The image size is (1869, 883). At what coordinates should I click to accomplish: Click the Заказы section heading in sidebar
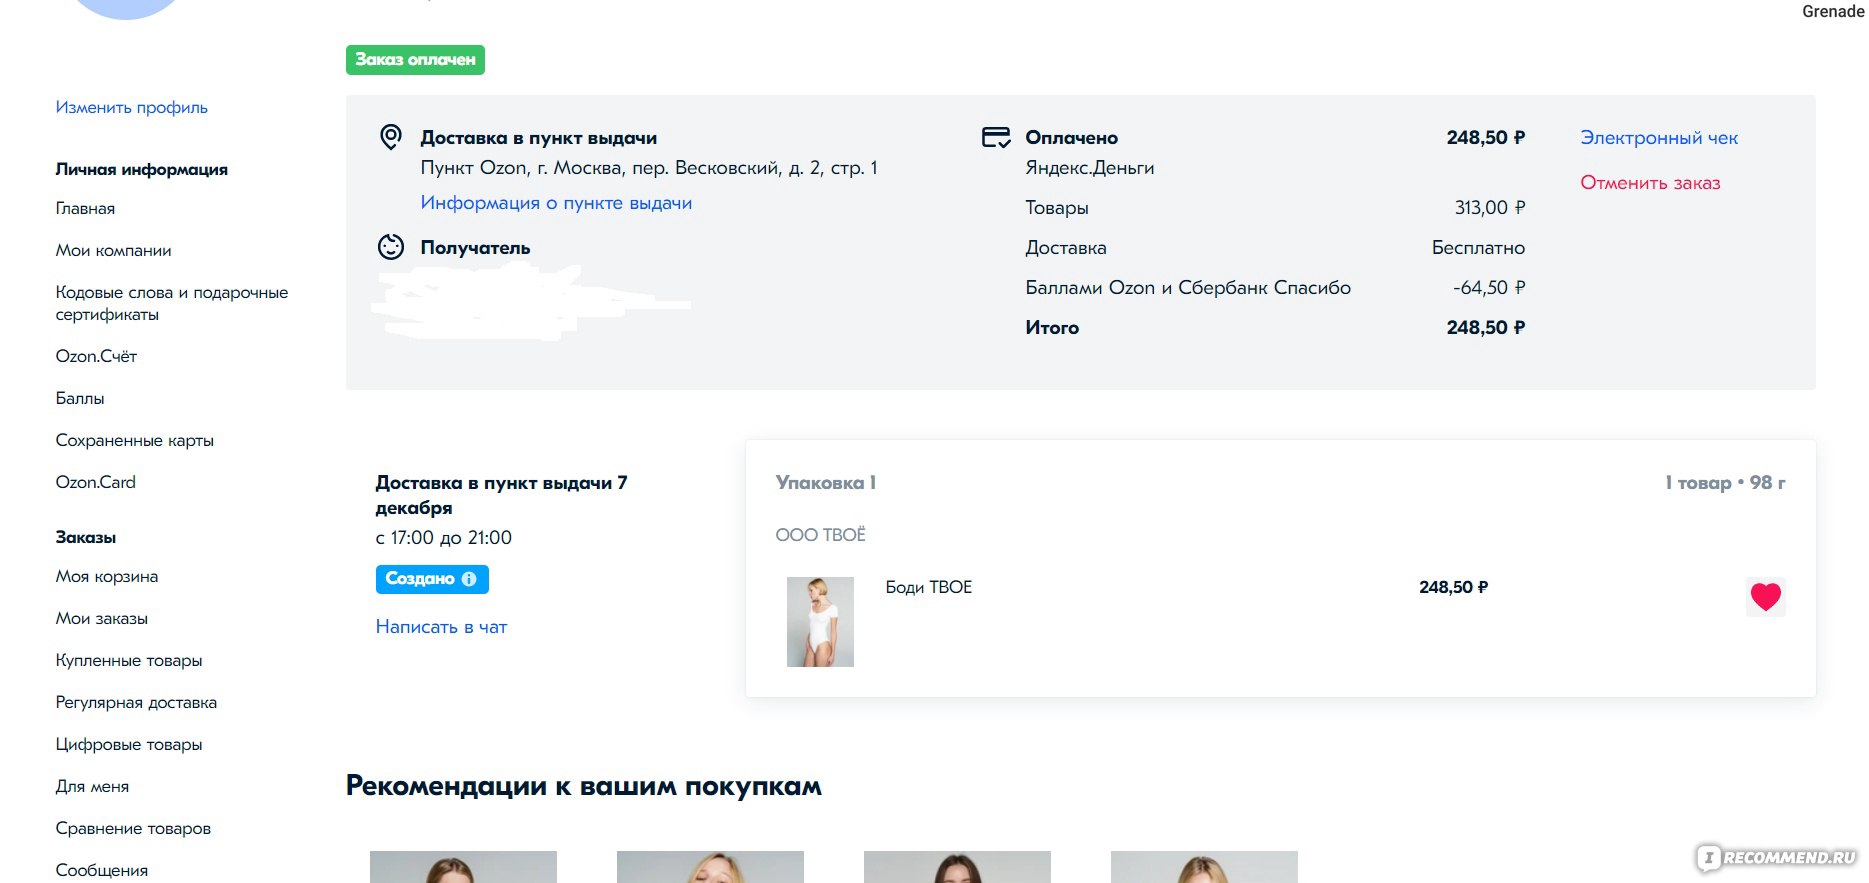[x=86, y=538]
